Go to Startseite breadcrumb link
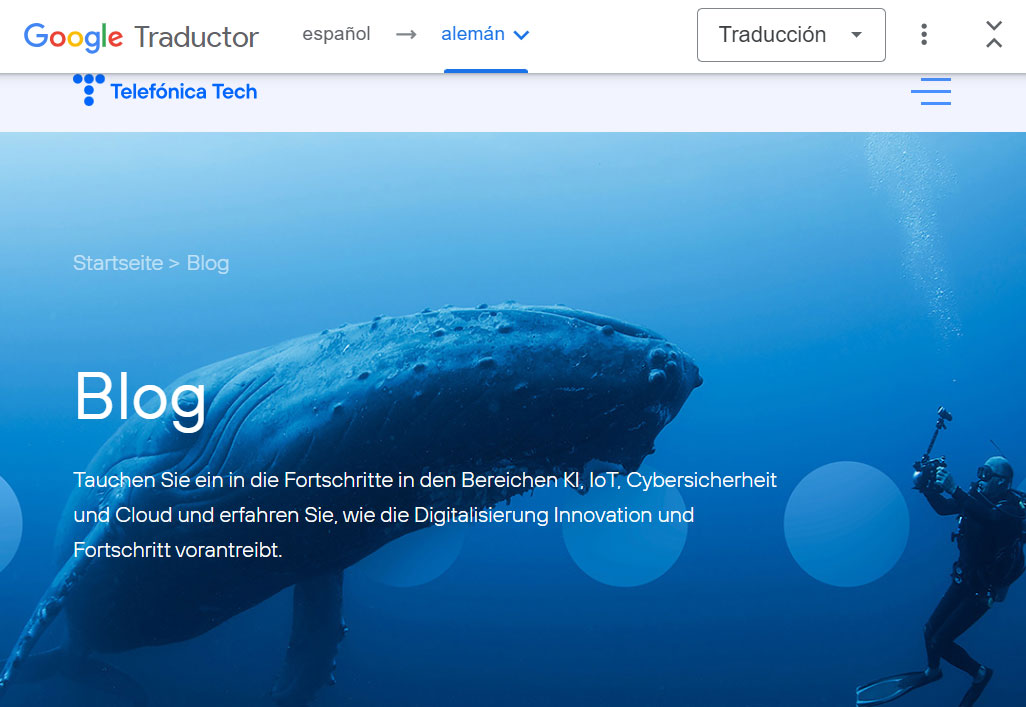This screenshot has height=707, width=1026. point(118,263)
